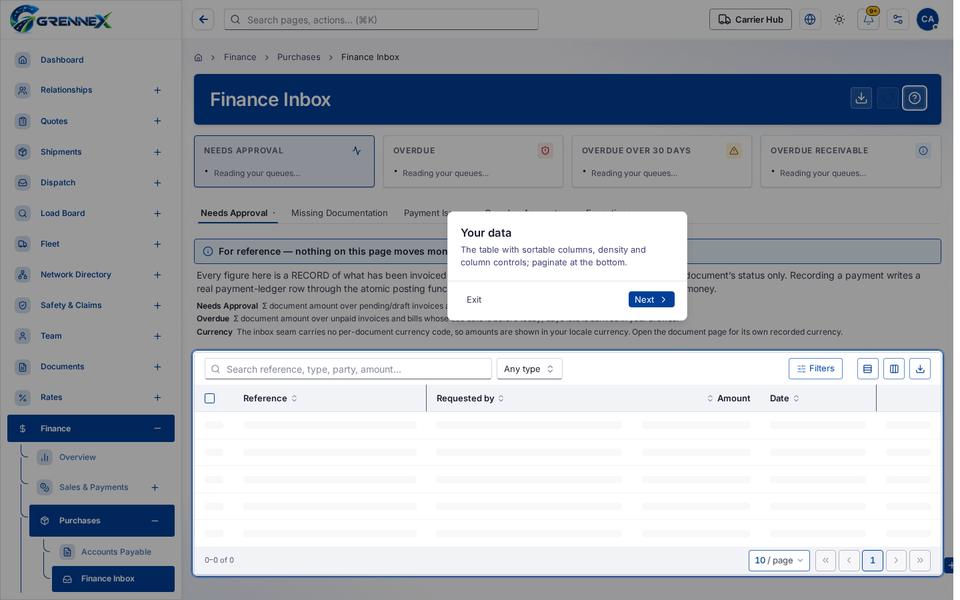The image size is (960, 600).
Task: Toggle the light theme sun icon
Action: tap(839, 20)
